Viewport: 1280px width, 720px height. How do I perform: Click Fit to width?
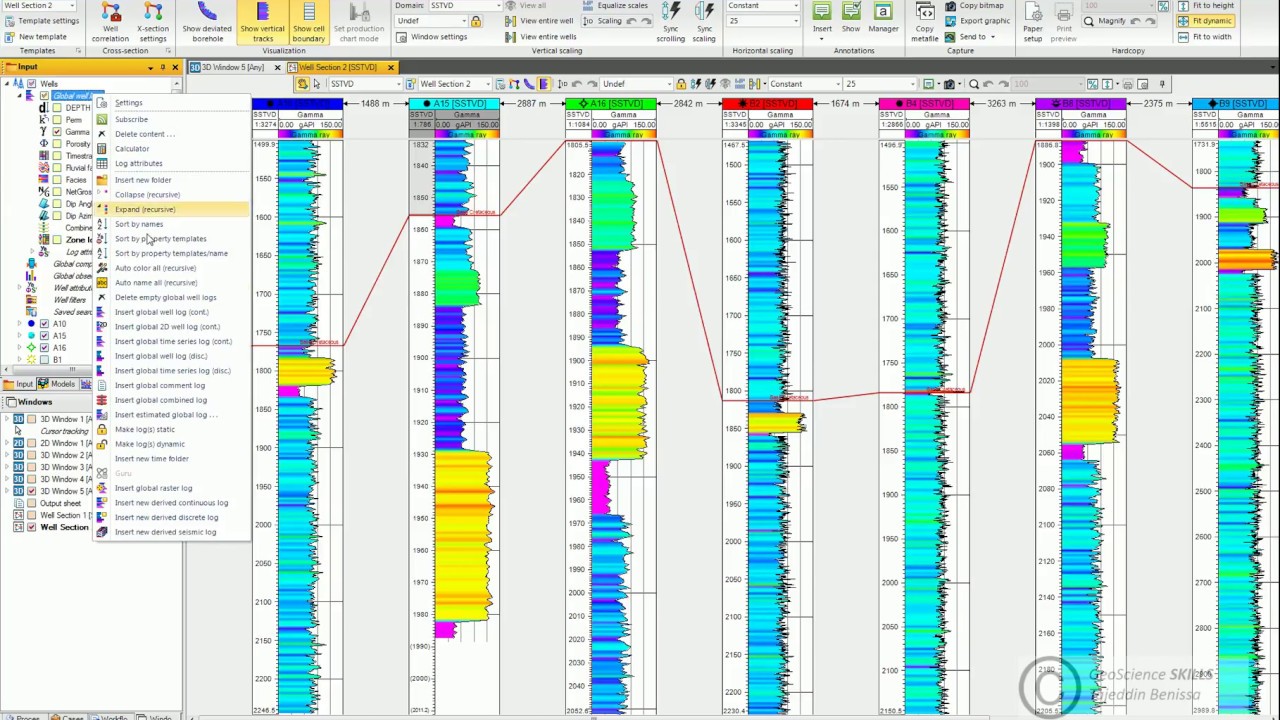point(1205,36)
